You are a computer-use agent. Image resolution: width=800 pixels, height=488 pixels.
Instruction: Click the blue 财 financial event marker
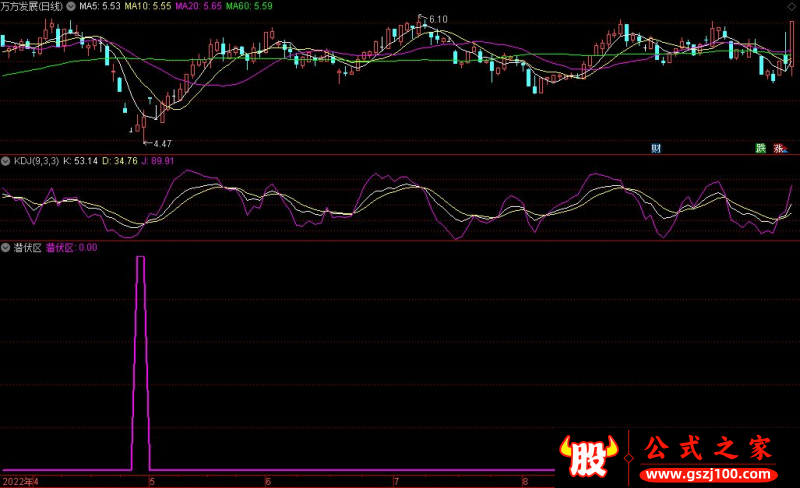[656, 149]
